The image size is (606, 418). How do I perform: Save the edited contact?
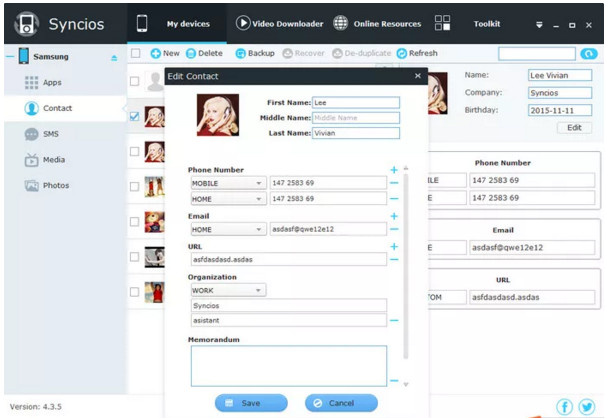coord(251,403)
